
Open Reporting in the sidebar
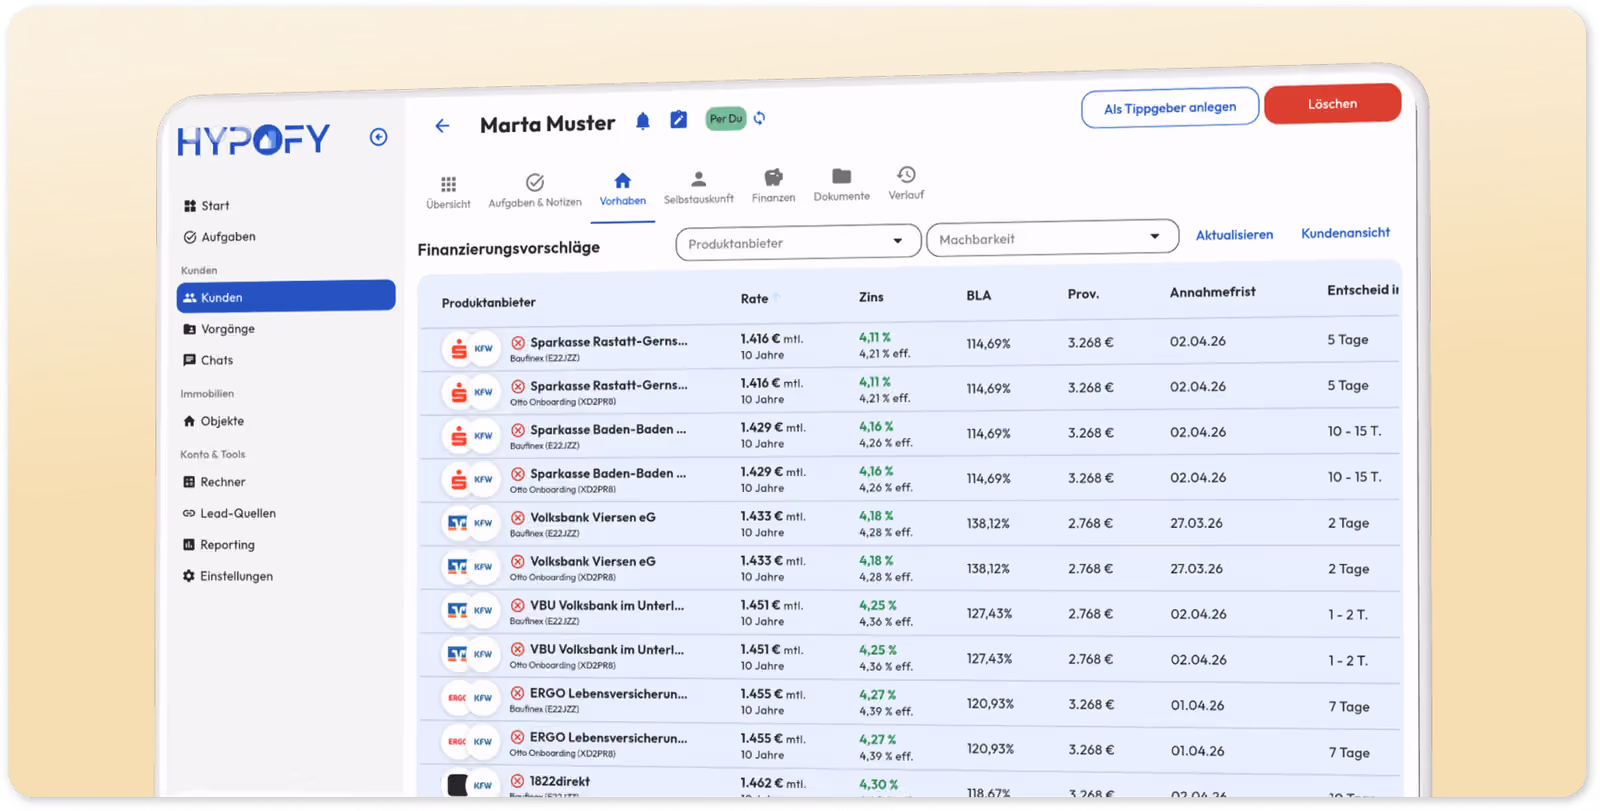[219, 545]
